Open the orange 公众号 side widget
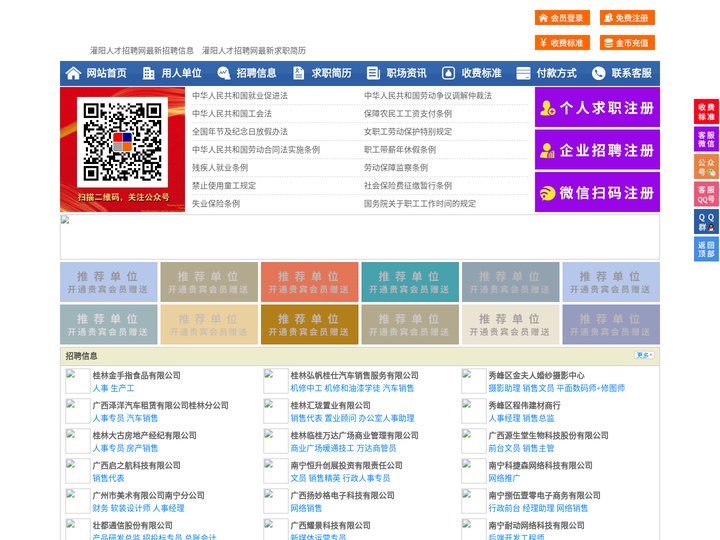This screenshot has height=540, width=720. tap(706, 167)
